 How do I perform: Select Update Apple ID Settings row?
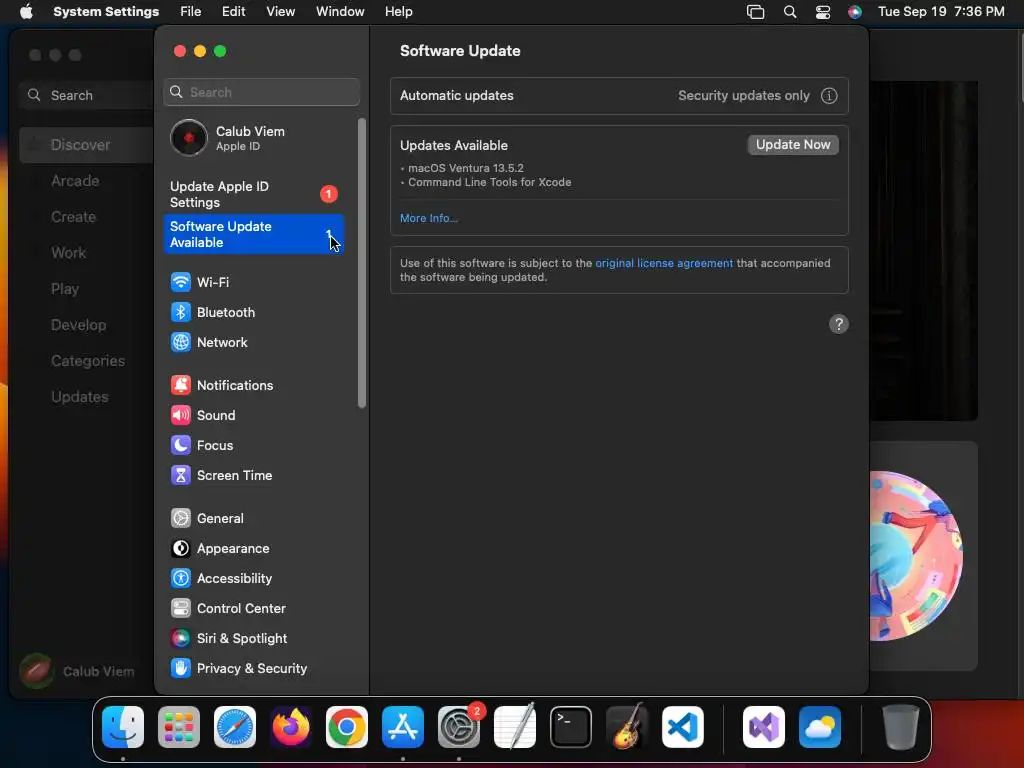click(253, 194)
